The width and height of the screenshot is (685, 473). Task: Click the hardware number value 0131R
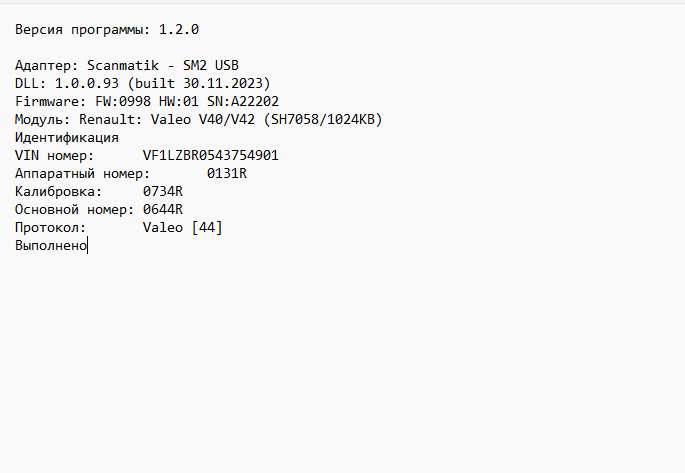226,174
